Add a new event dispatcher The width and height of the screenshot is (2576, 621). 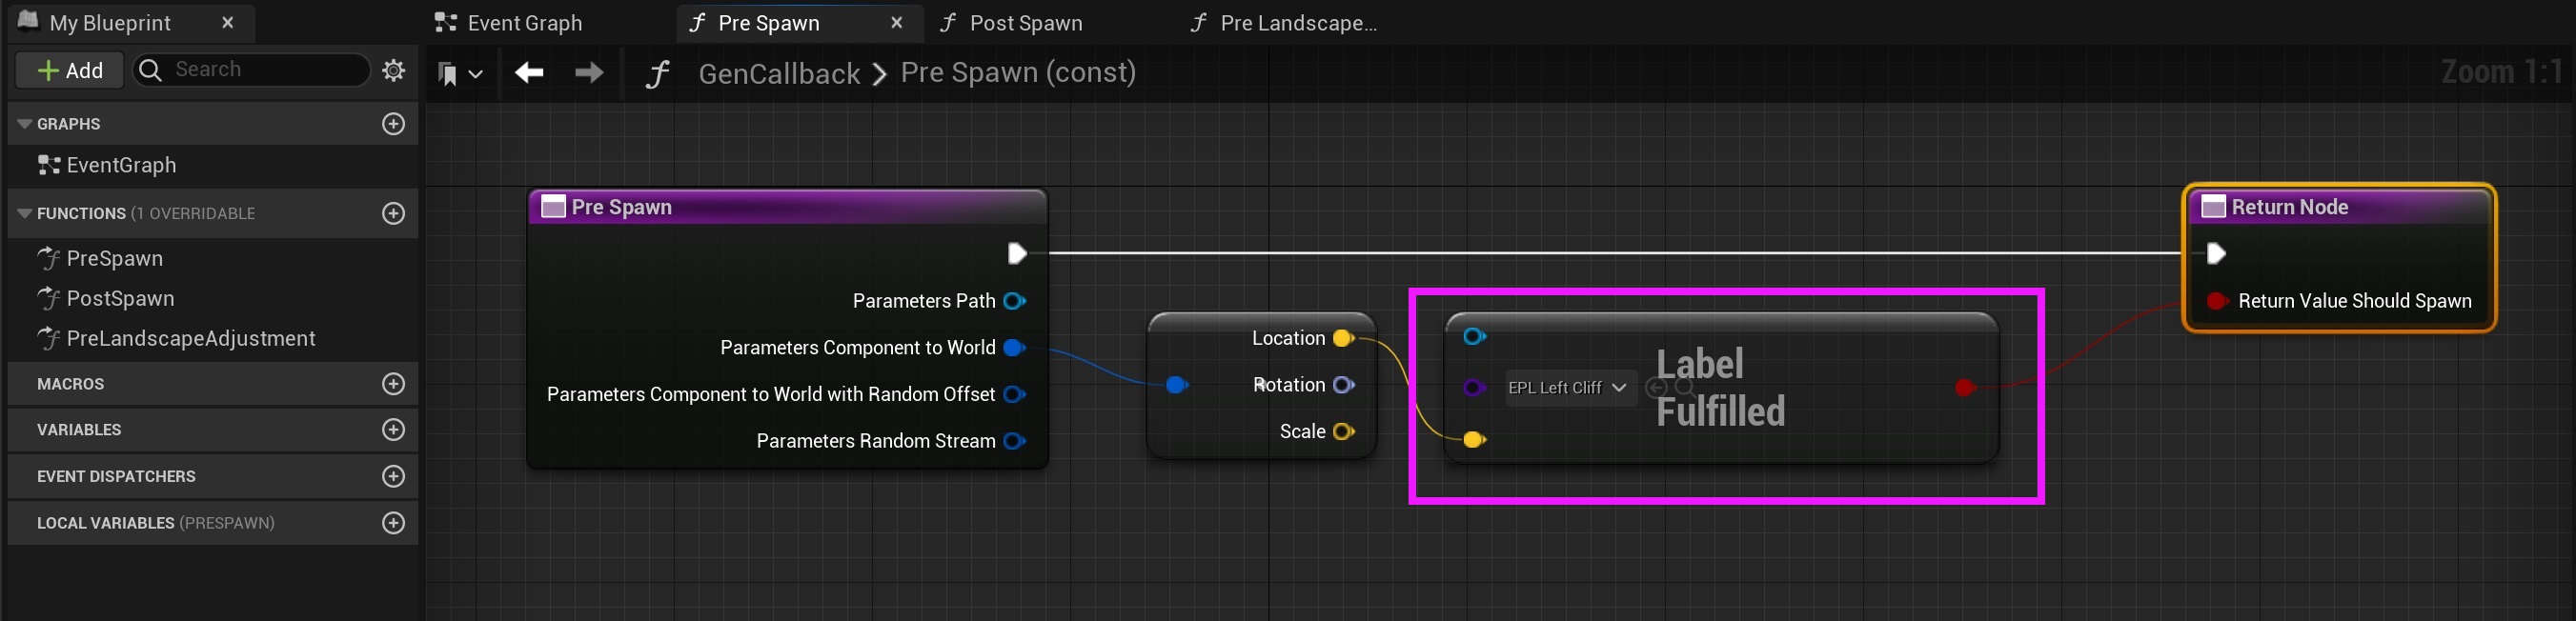(394, 476)
